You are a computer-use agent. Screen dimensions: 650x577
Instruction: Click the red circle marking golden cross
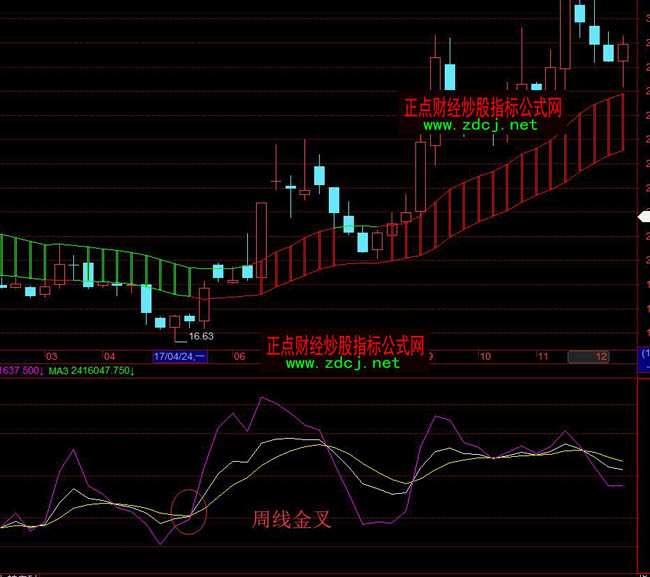pyautogui.click(x=189, y=510)
